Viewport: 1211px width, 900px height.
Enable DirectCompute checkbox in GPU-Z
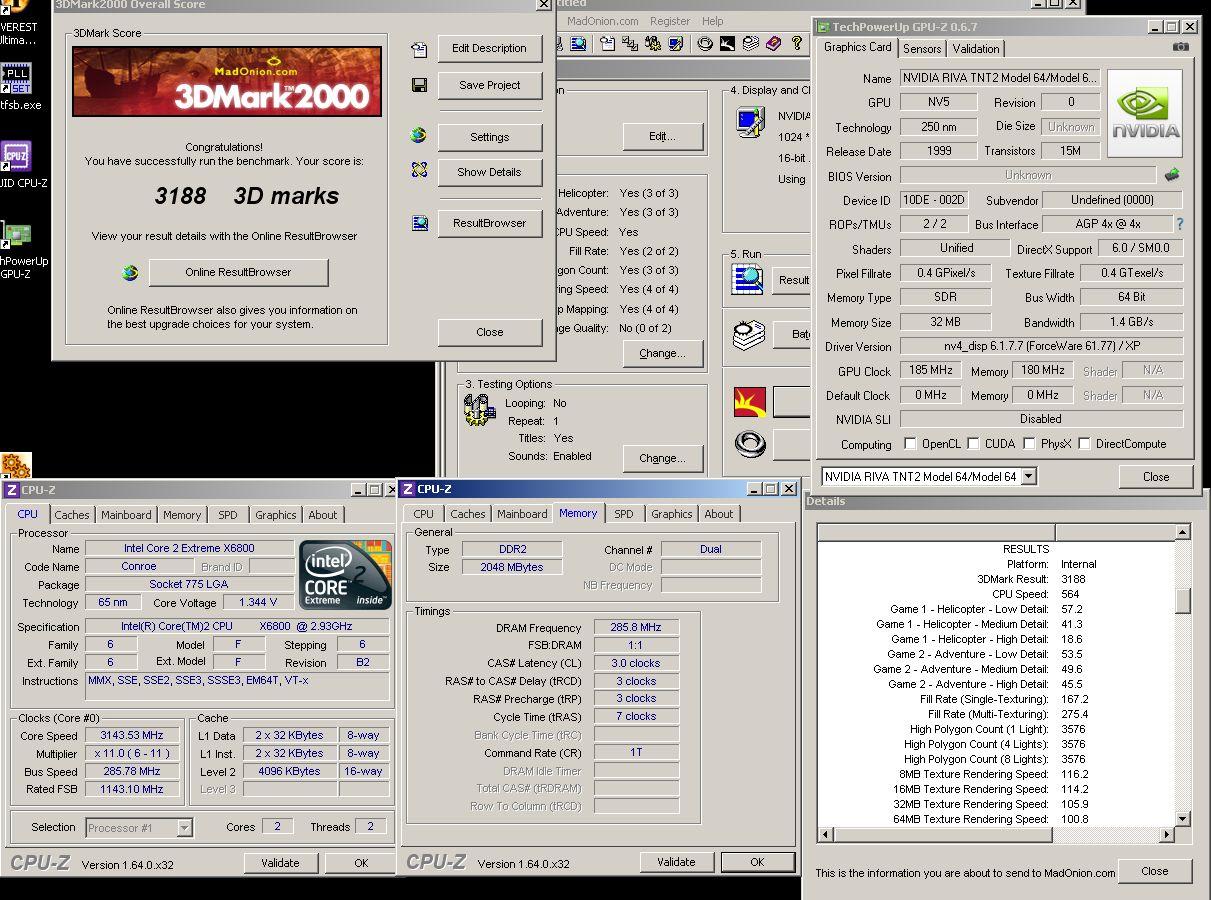point(1084,443)
